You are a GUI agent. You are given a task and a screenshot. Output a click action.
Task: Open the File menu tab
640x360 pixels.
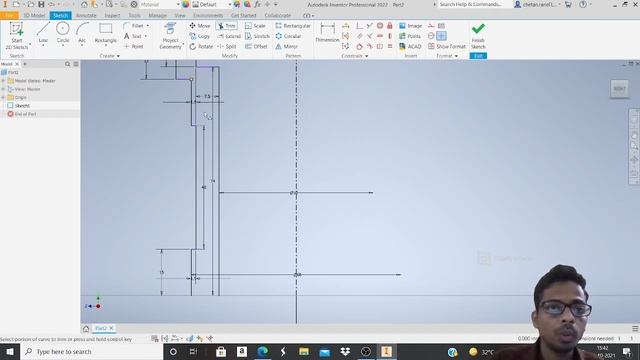click(x=9, y=16)
